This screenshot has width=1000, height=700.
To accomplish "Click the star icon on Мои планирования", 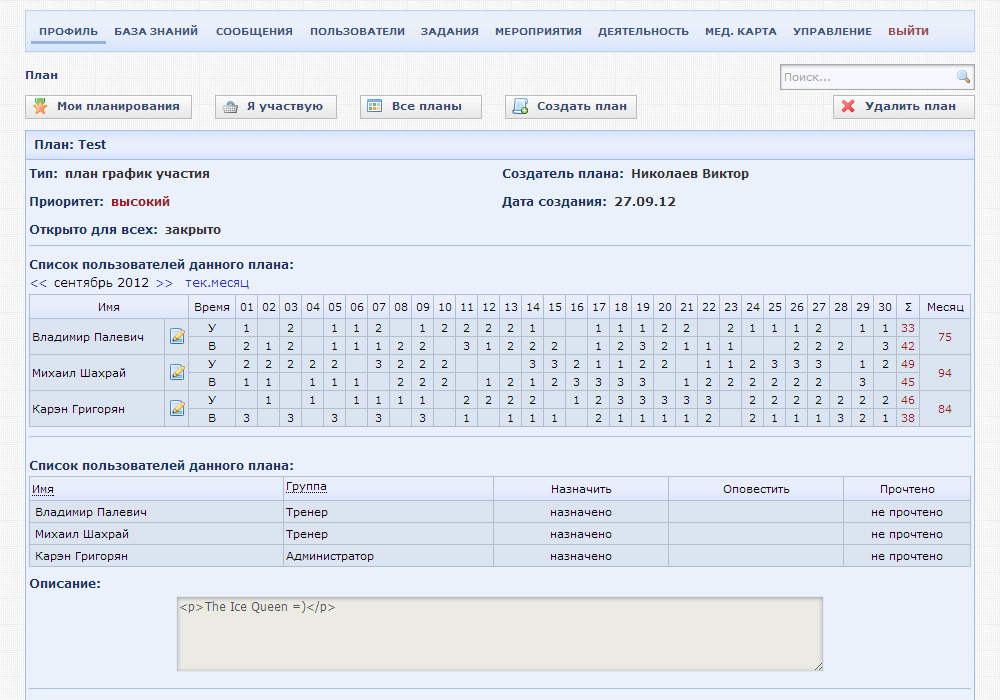I will click(41, 107).
